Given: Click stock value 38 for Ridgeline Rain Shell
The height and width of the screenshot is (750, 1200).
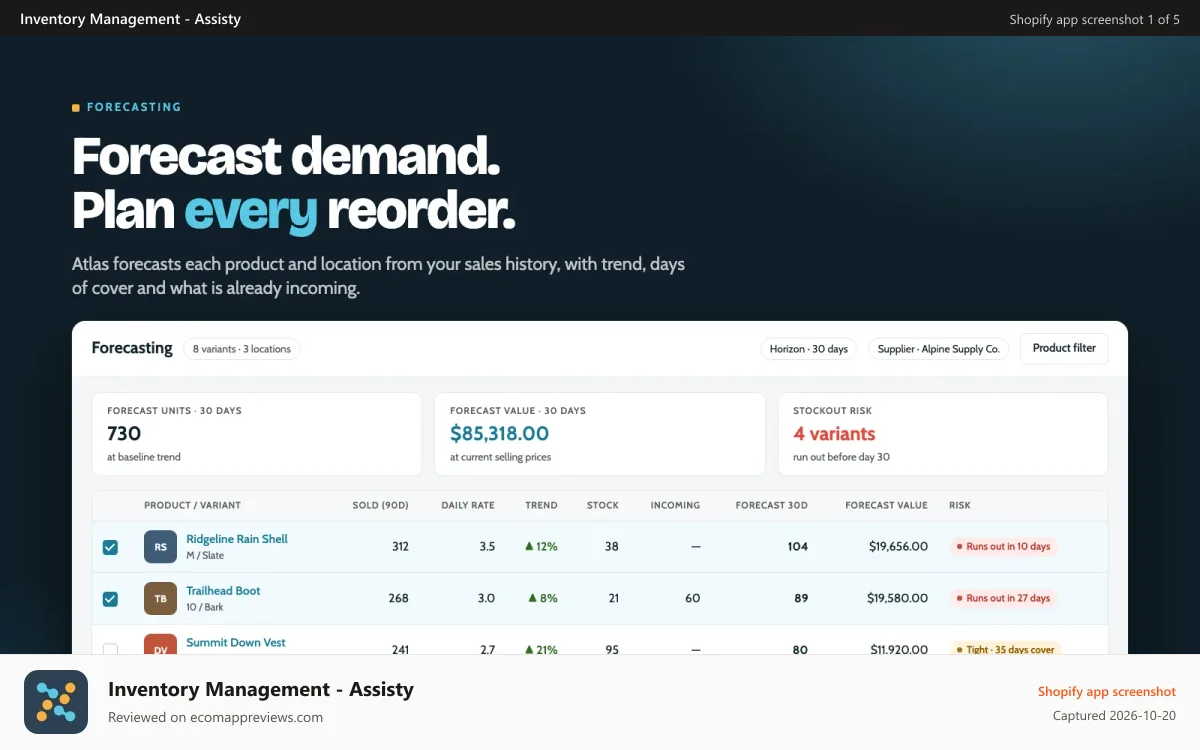Looking at the screenshot, I should point(612,547).
